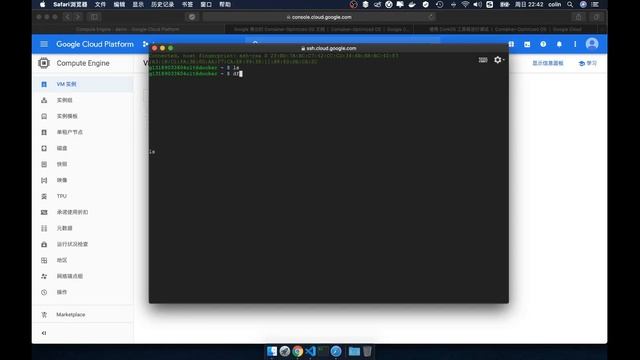The height and width of the screenshot is (360, 640).
Task: Click the user account avatar
Action: (592, 44)
